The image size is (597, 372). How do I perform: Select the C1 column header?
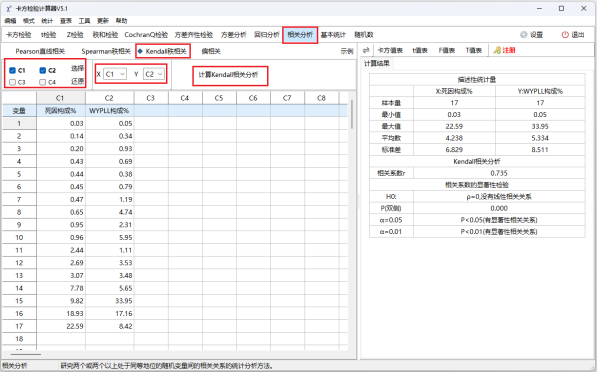[x=61, y=98]
